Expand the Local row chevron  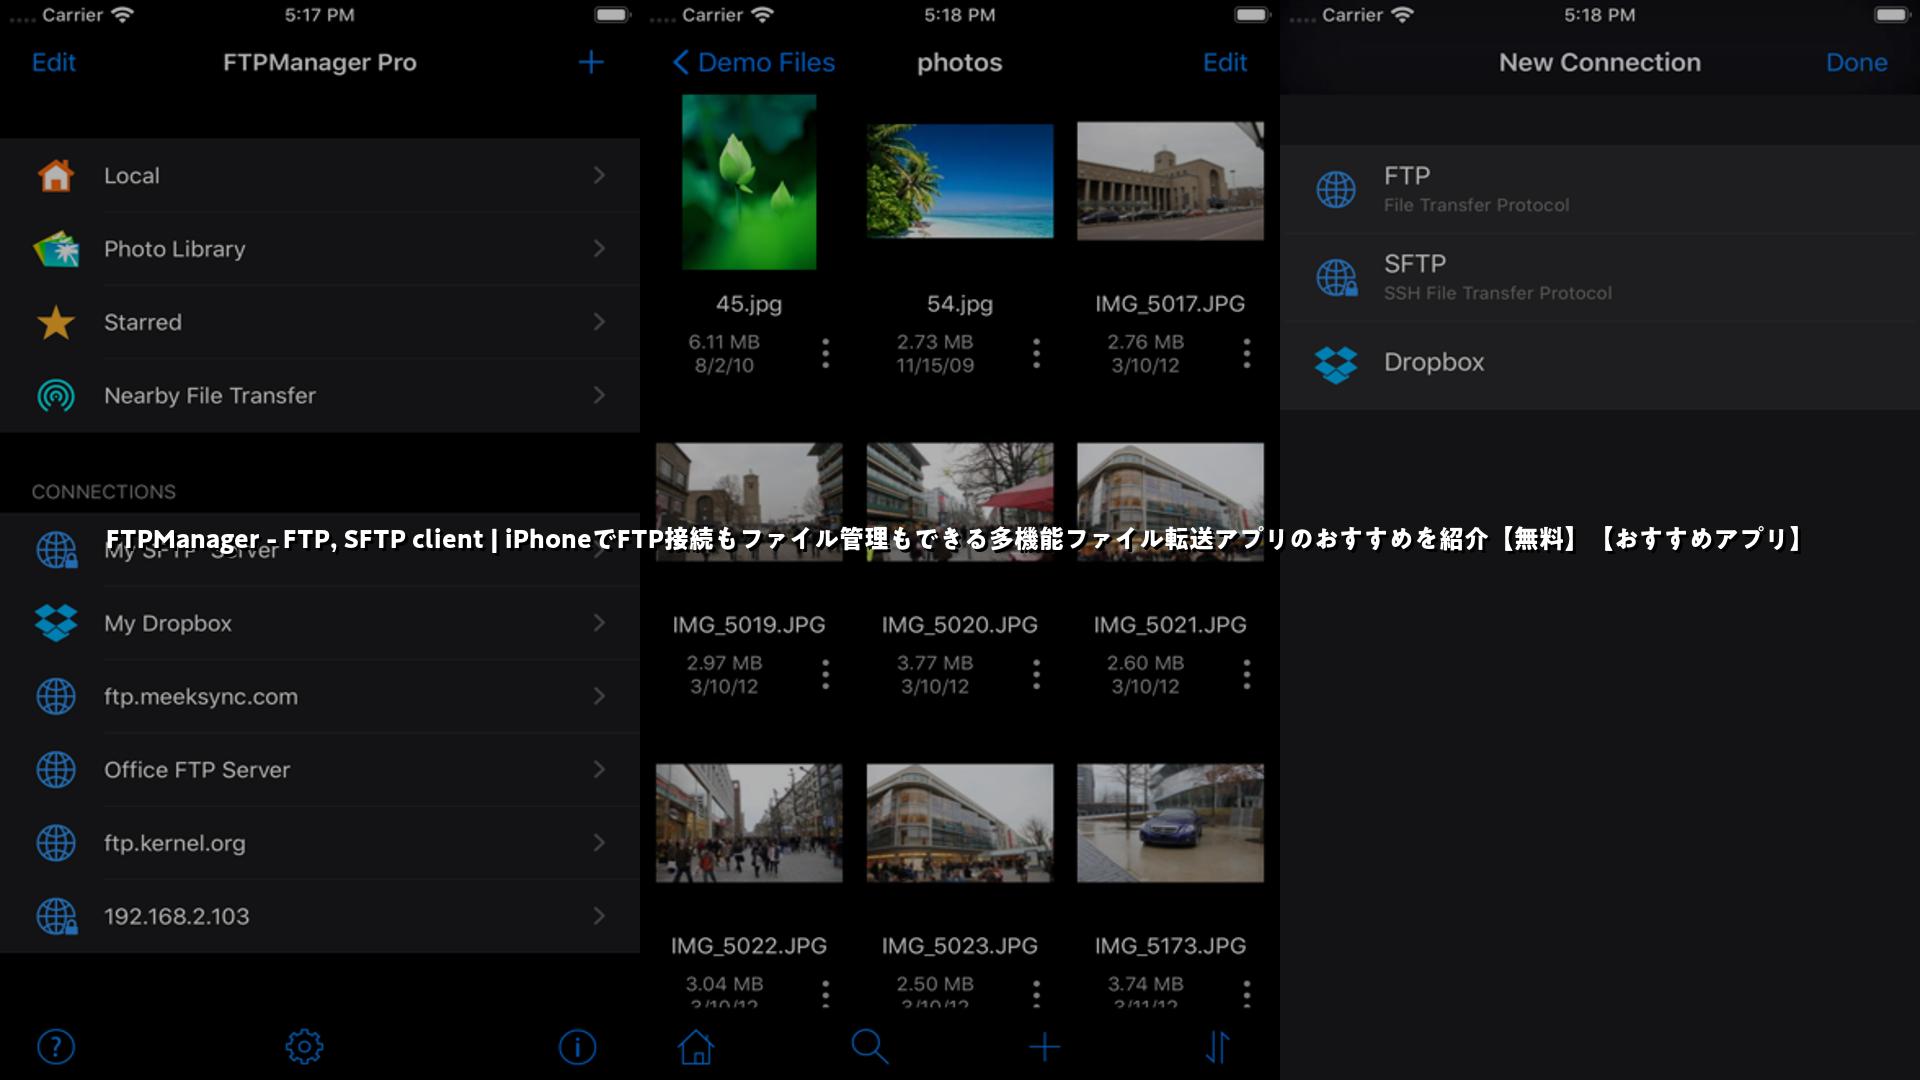coord(599,175)
